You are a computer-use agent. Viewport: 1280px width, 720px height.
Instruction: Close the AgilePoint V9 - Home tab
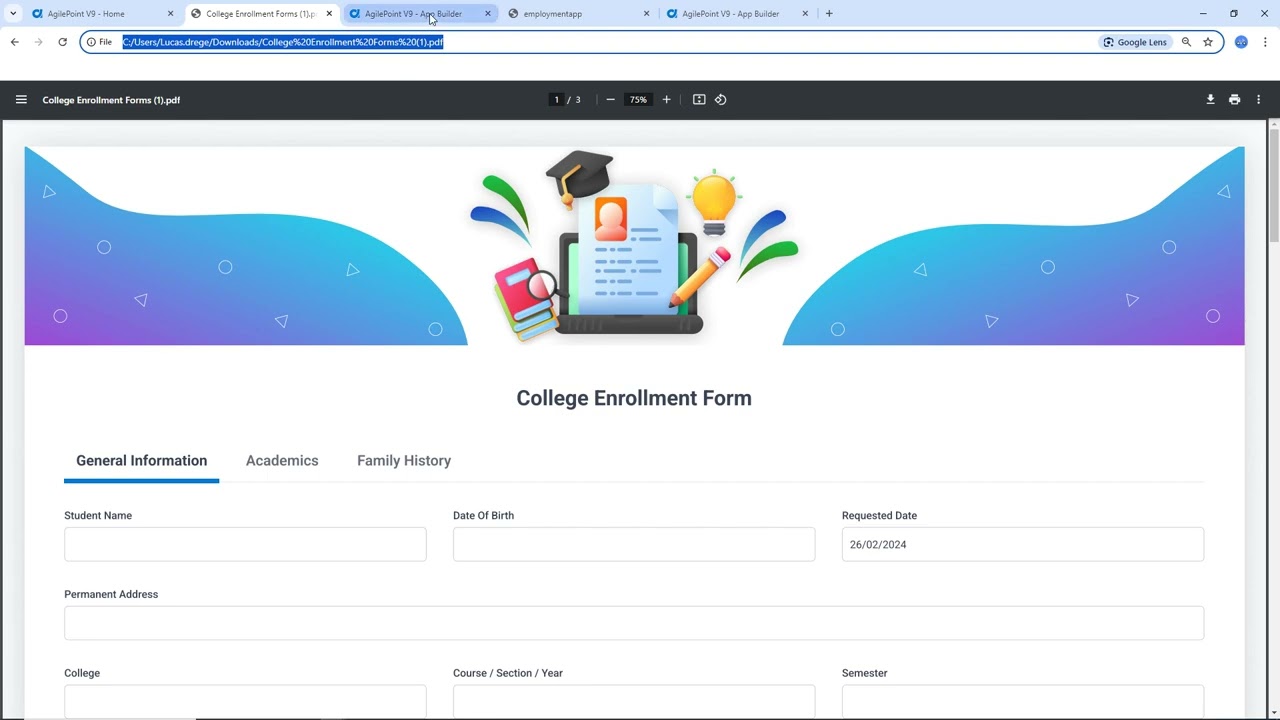point(170,14)
